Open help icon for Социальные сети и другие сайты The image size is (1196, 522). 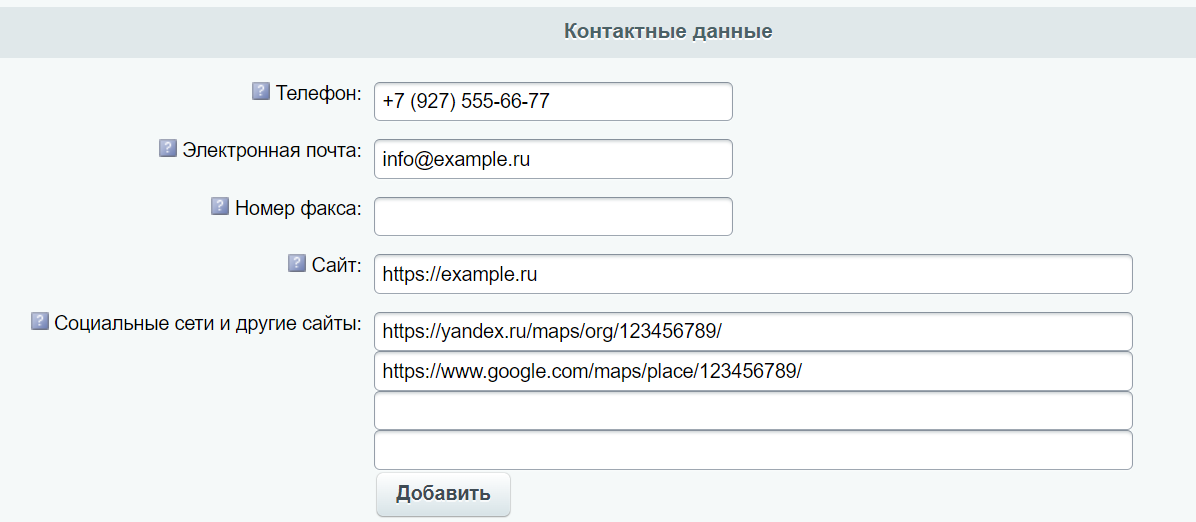tap(40, 321)
